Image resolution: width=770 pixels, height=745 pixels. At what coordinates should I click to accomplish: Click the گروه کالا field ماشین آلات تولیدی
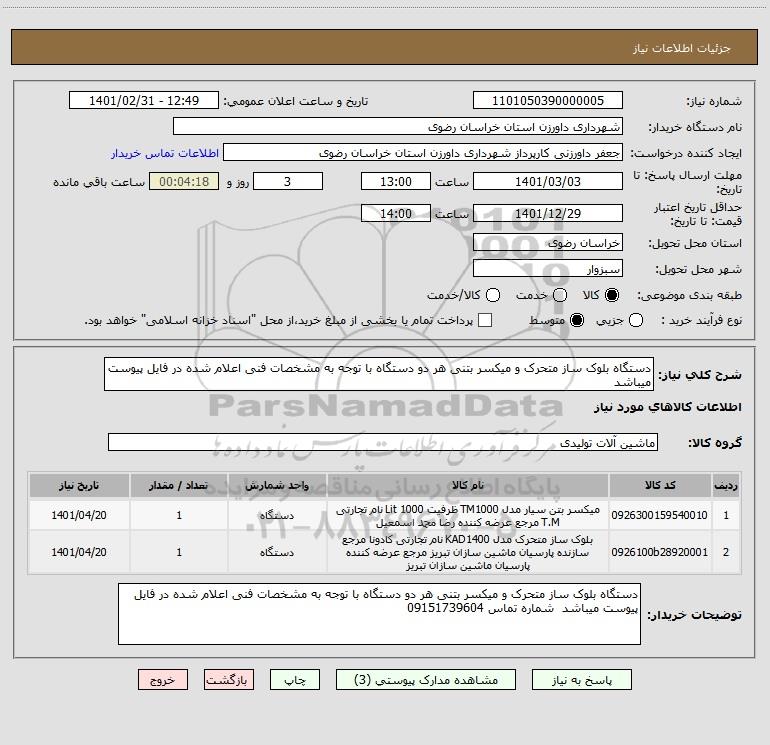coord(383,442)
